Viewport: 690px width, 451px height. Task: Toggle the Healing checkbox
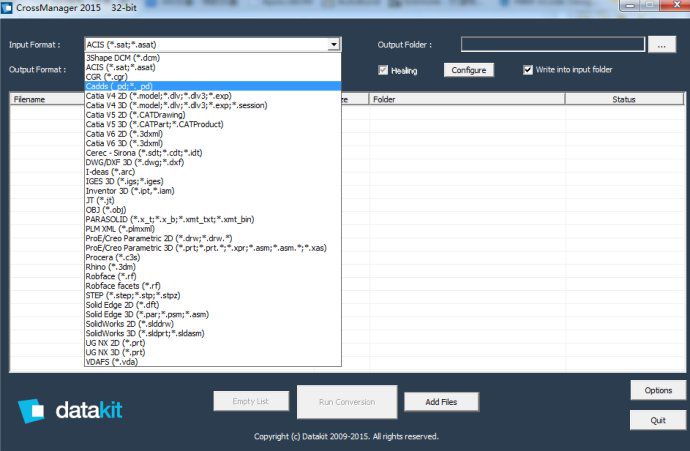pos(383,70)
